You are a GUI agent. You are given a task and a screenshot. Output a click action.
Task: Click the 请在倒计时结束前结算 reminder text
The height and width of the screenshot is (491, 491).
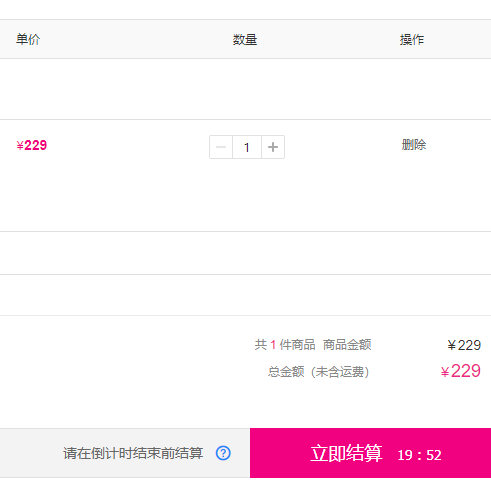tap(133, 453)
